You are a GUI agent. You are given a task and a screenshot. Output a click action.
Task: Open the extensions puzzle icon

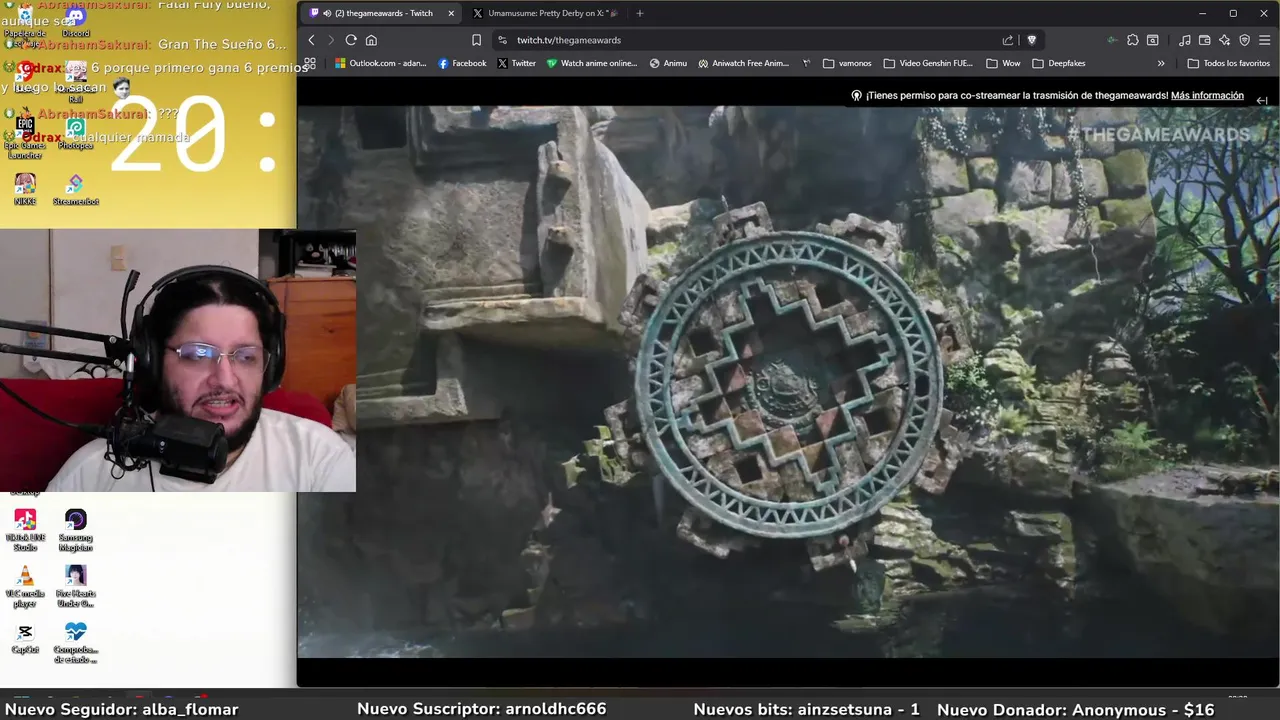pyautogui.click(x=1132, y=40)
